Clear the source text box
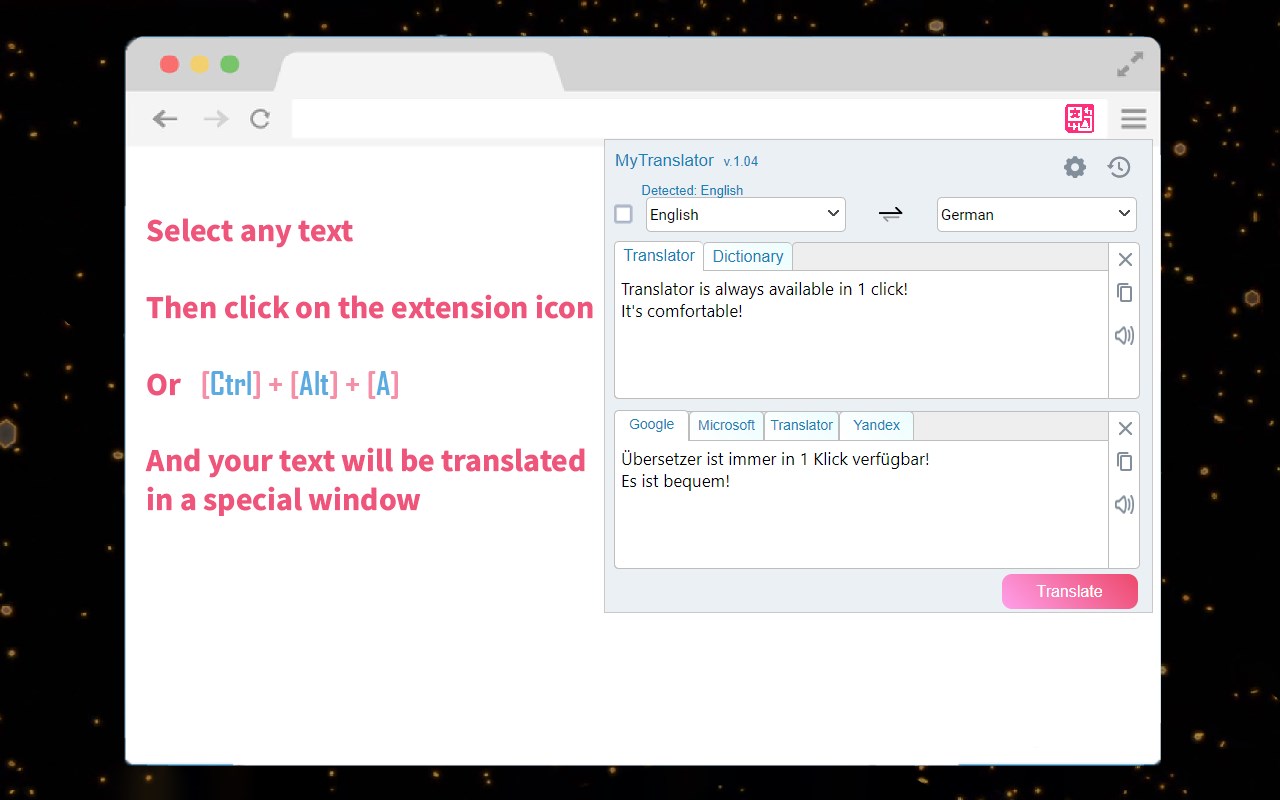1280x800 pixels. coord(1125,260)
